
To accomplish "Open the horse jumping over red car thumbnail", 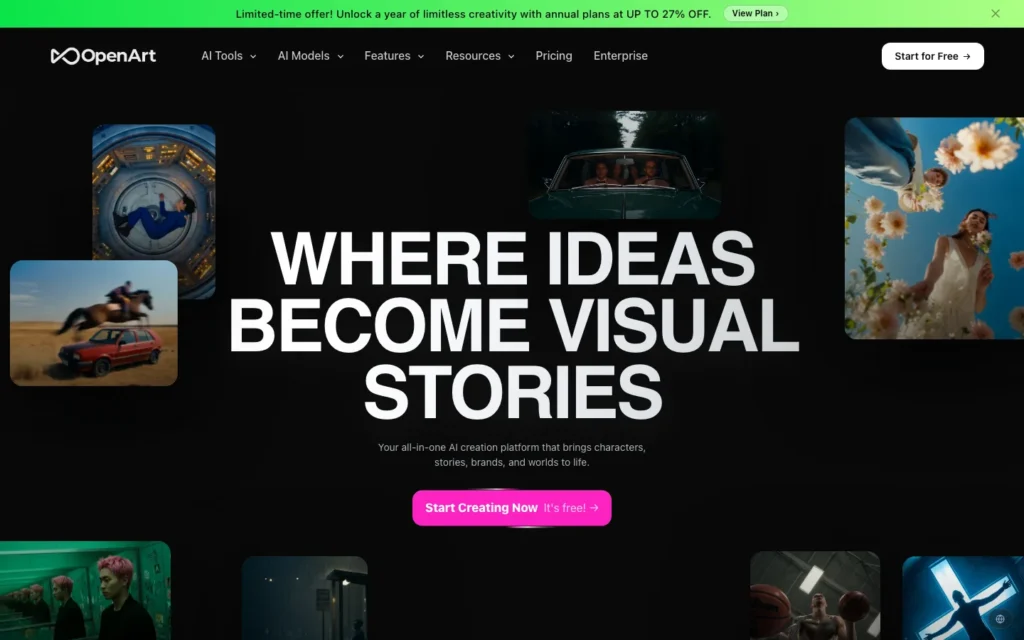I will (x=93, y=323).
